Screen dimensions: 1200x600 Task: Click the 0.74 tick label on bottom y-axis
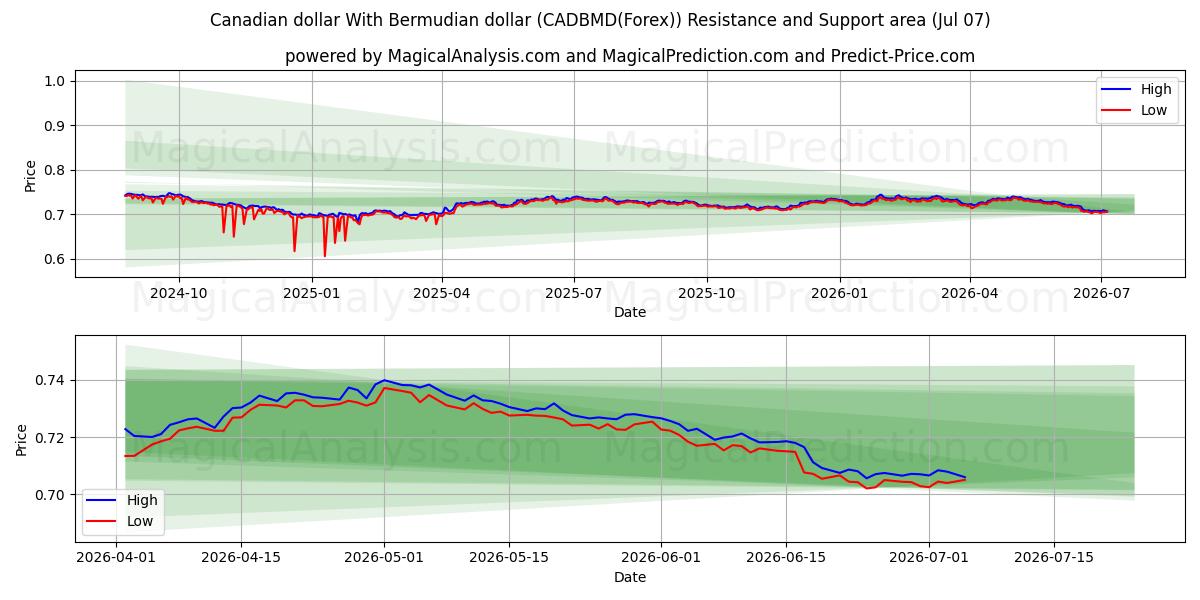(x=51, y=381)
